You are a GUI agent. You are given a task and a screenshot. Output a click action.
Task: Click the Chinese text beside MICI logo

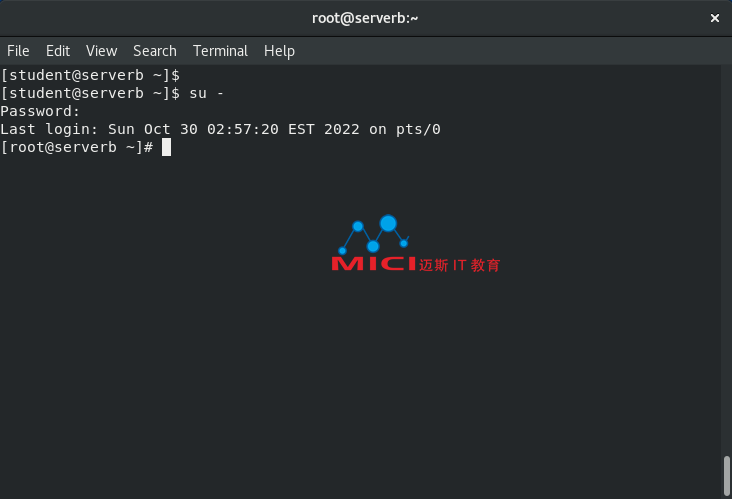(459, 265)
